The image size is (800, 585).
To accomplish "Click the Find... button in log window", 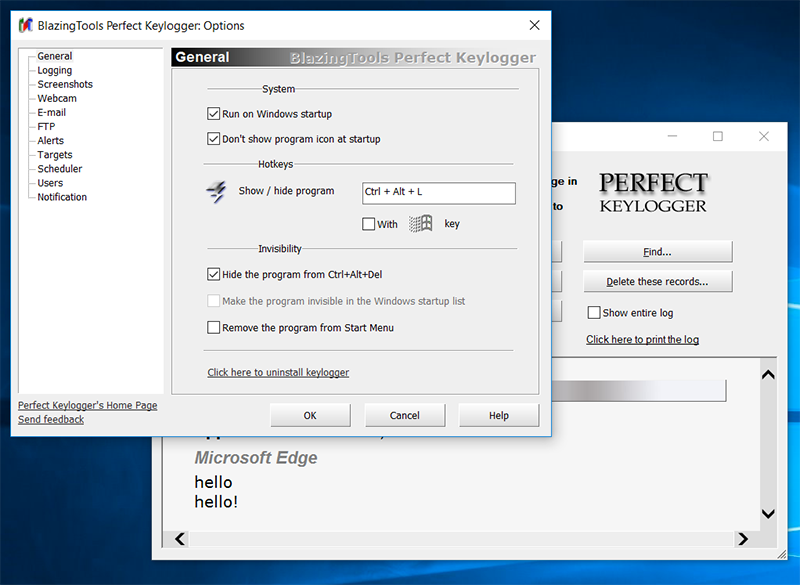I will (658, 251).
